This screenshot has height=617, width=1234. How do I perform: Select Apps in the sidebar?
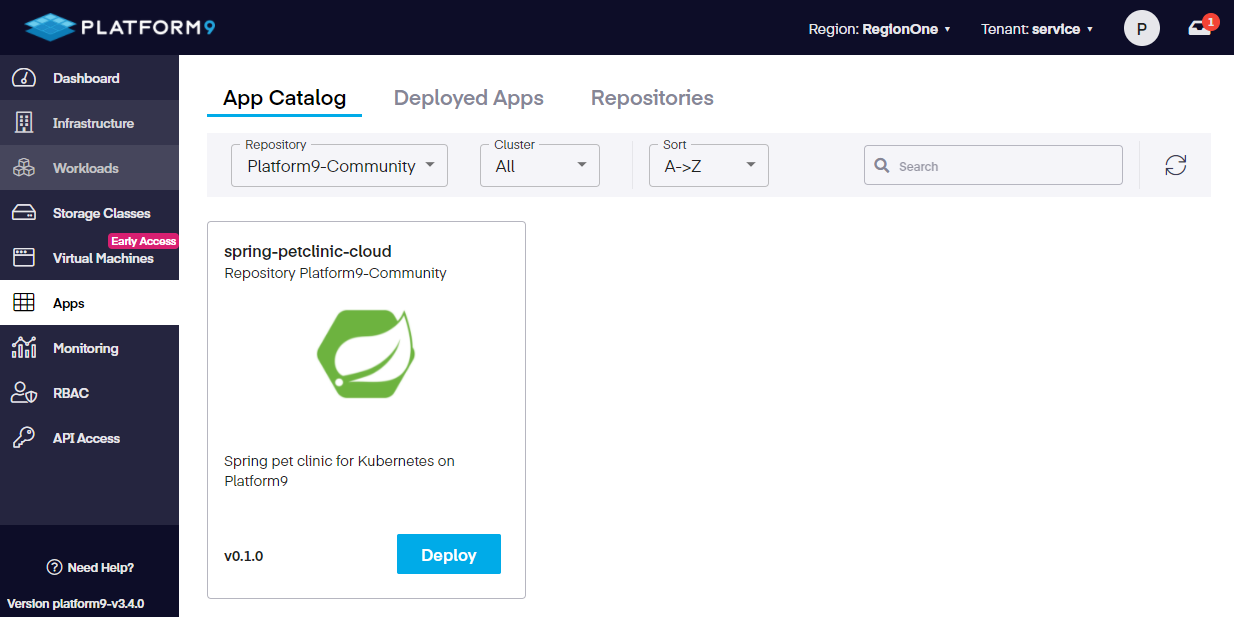[x=89, y=303]
